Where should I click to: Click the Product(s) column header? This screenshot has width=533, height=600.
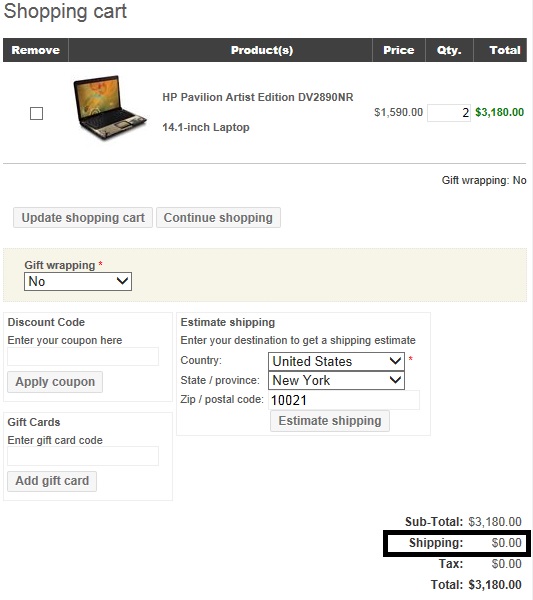262,50
